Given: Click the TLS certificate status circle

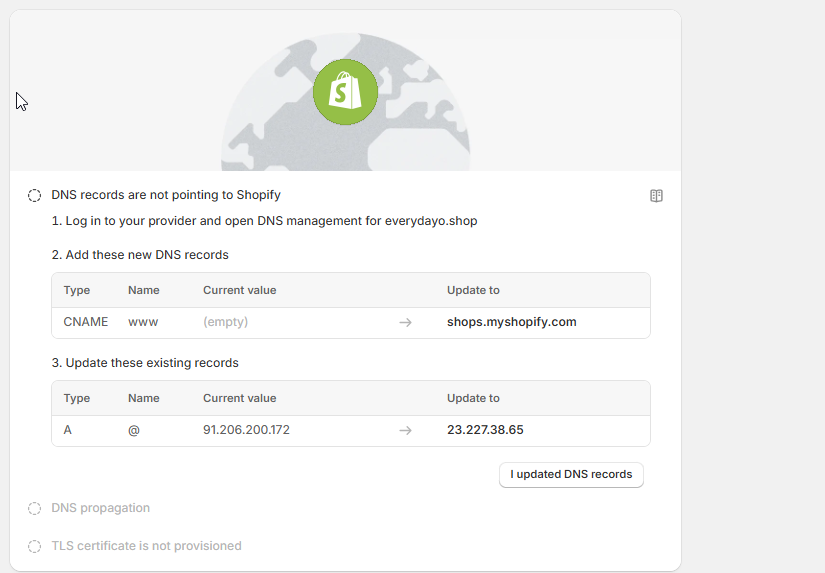Looking at the screenshot, I should point(34,547).
